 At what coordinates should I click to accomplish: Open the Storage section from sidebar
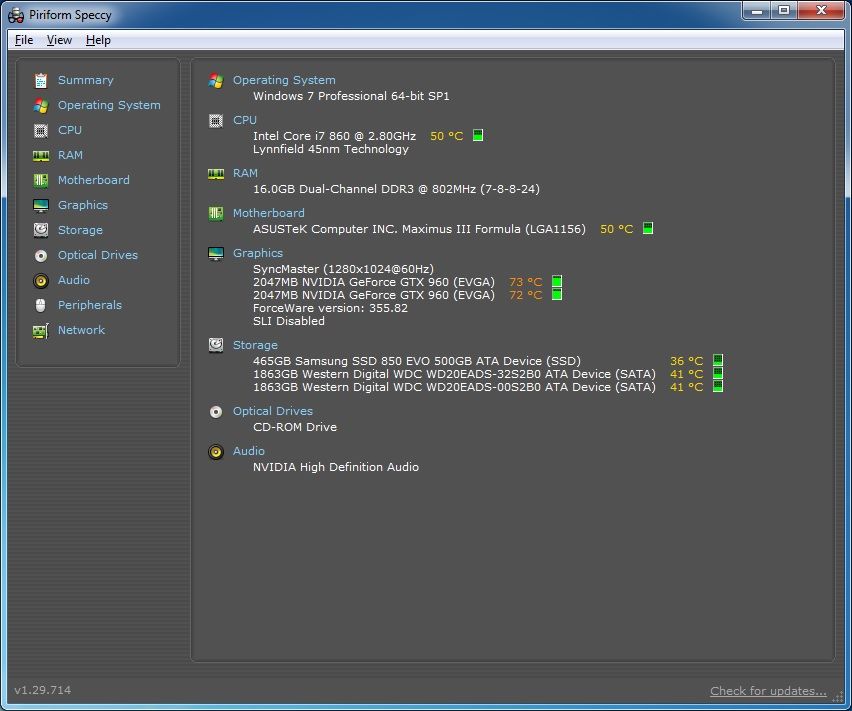click(x=80, y=230)
